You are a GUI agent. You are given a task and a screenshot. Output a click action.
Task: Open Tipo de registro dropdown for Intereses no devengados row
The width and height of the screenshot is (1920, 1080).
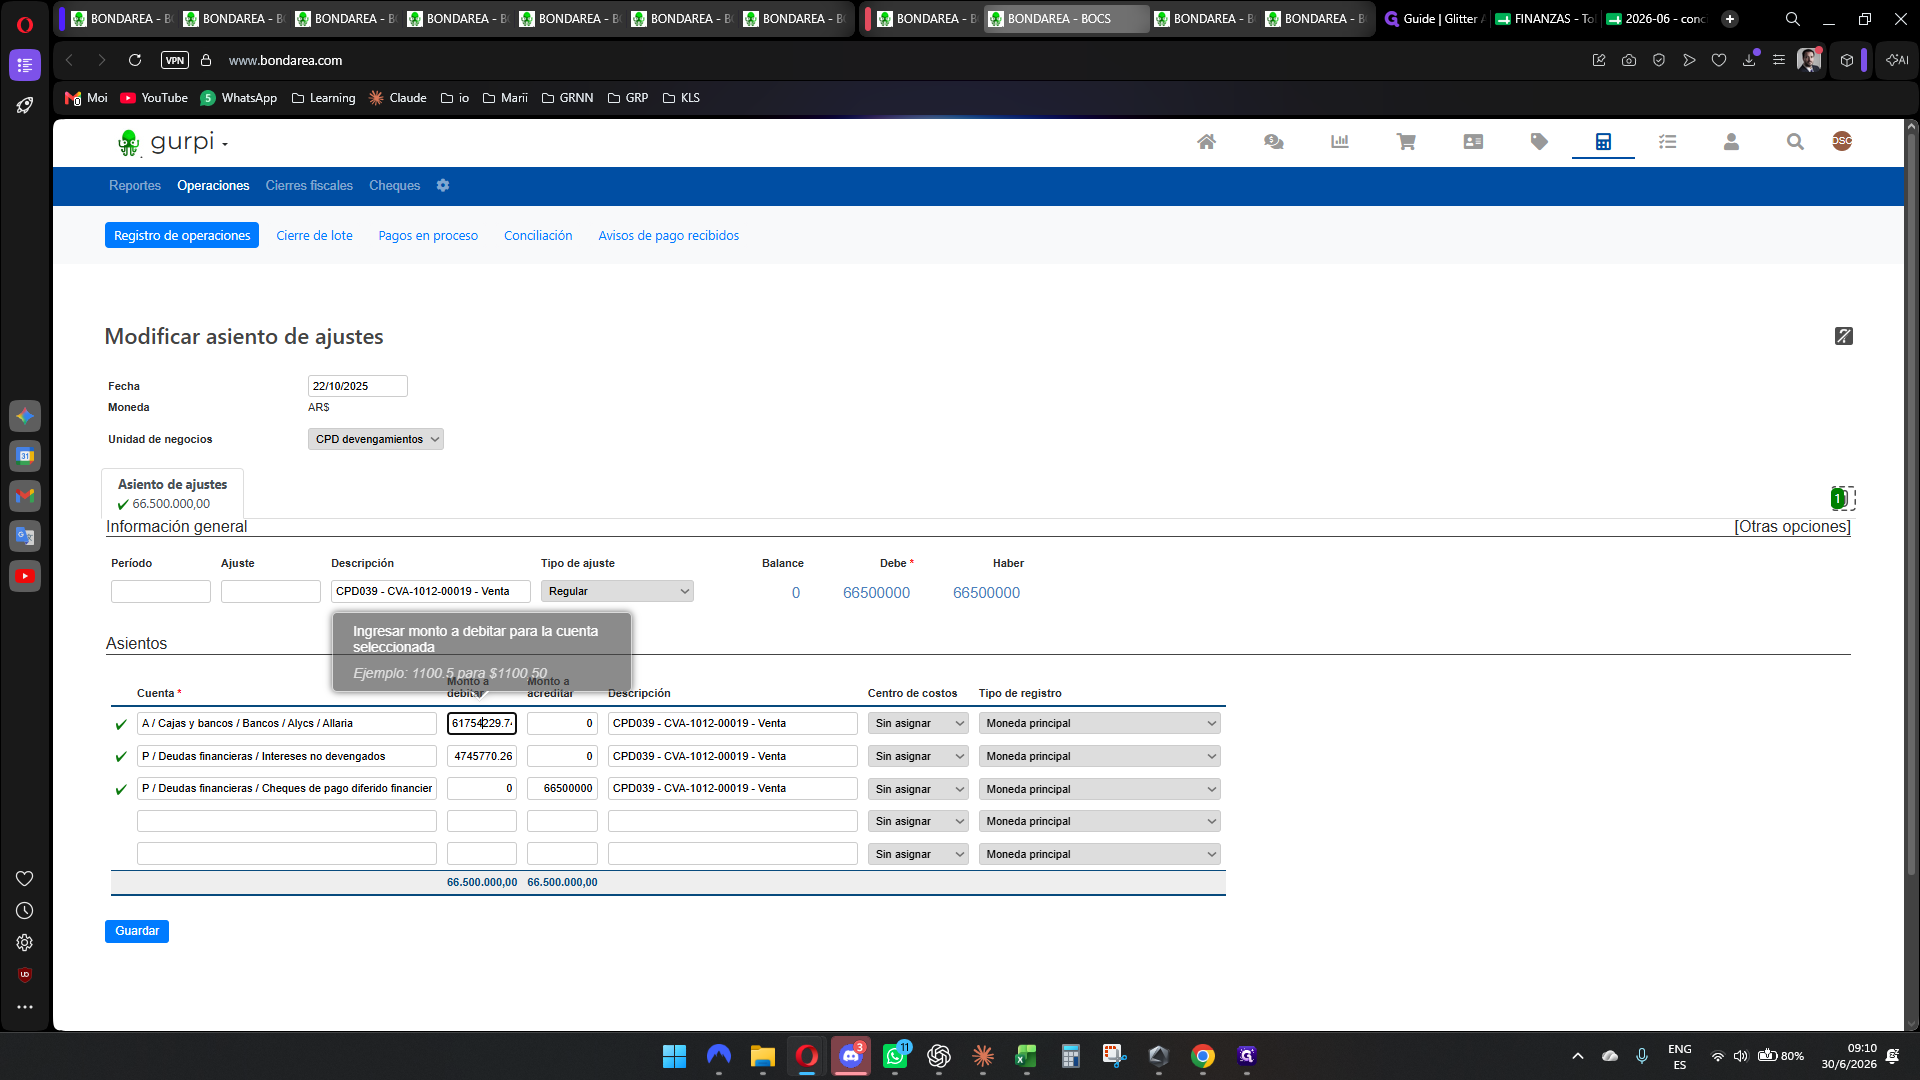tap(1100, 756)
